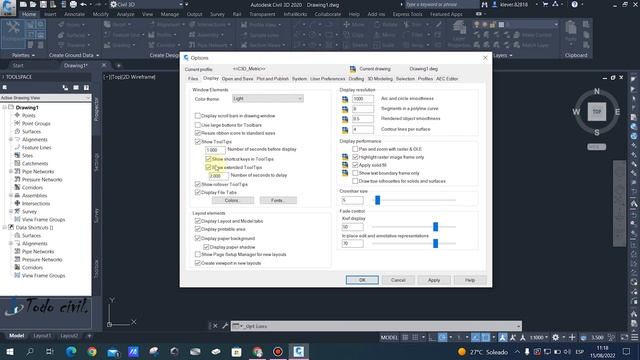Uncheck Resize ribbon icons to standard sizes
This screenshot has width=640, height=360.
pos(198,133)
